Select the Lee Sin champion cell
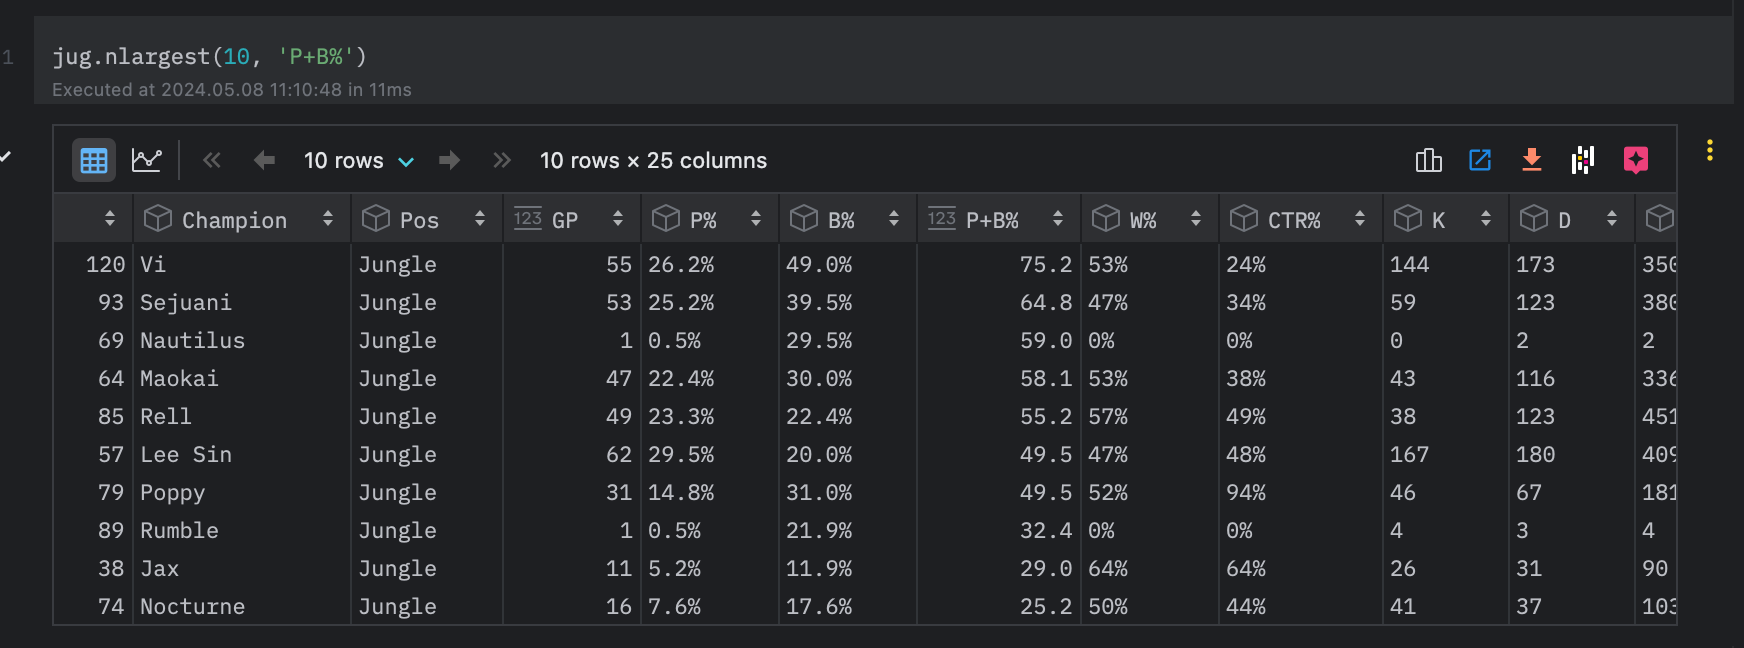This screenshot has width=1744, height=648. click(241, 454)
